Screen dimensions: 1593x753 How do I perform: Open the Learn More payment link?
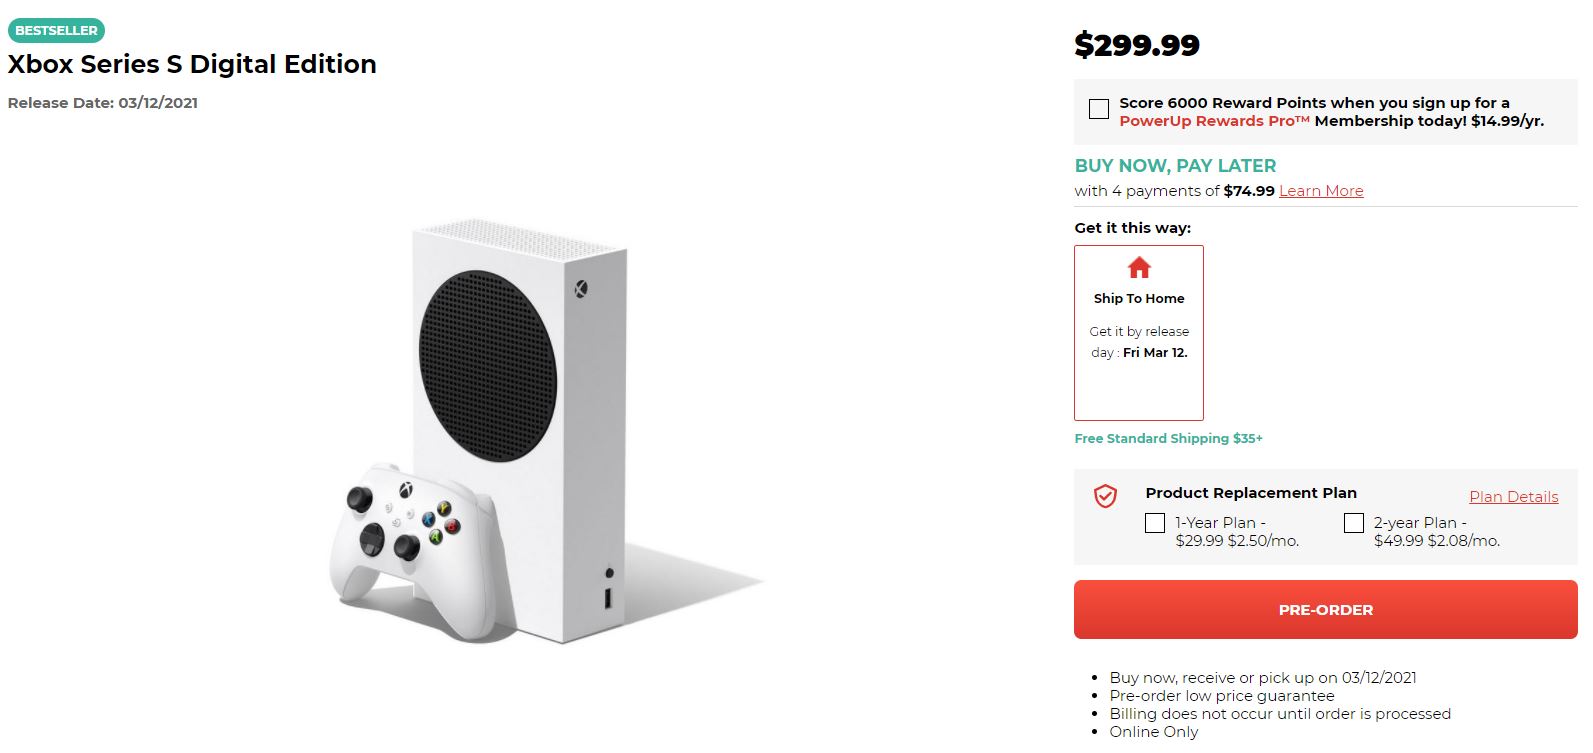pyautogui.click(x=1321, y=191)
